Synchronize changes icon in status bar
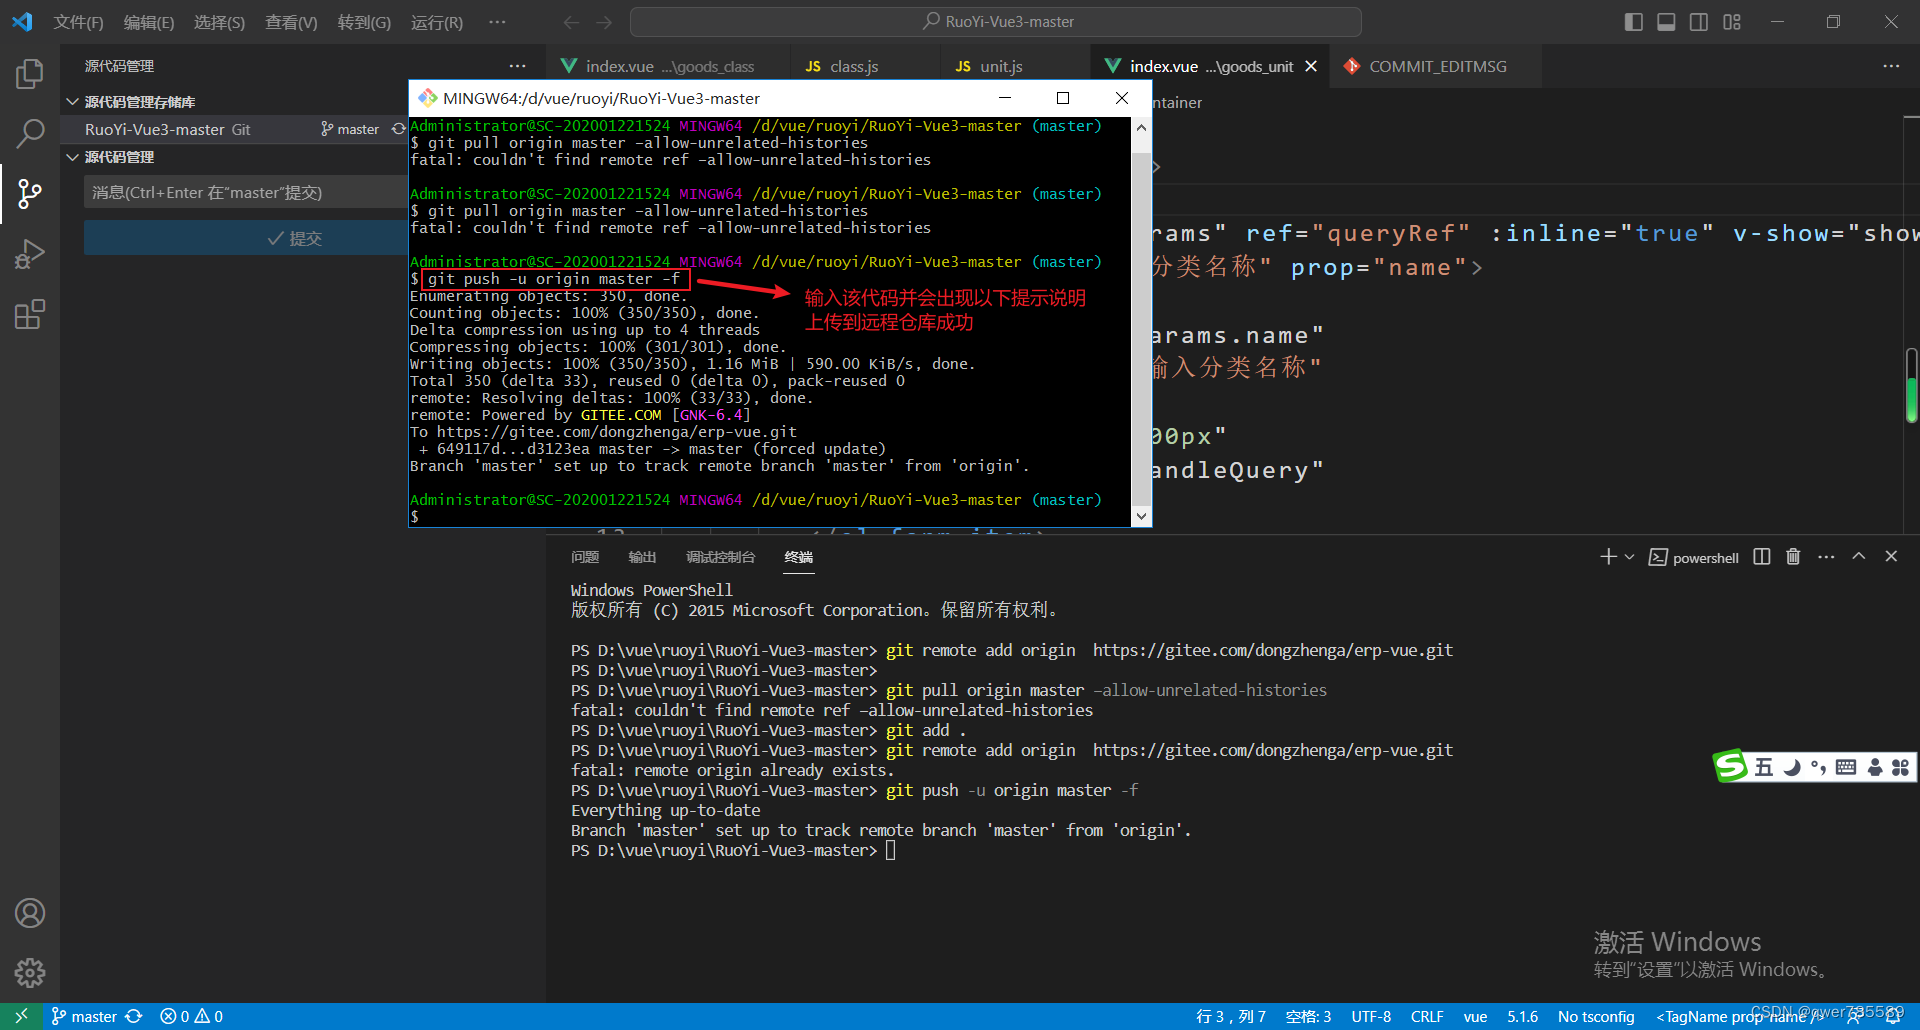This screenshot has height=1030, width=1920. 134,1016
